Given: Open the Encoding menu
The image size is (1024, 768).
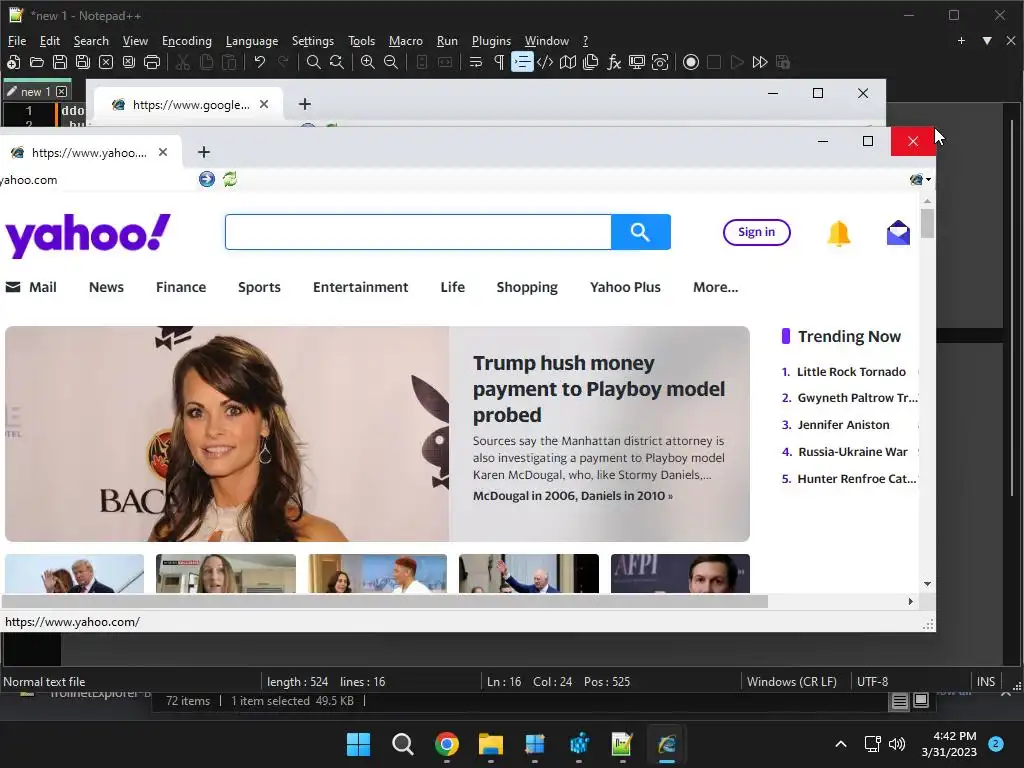Looking at the screenshot, I should coord(187,40).
